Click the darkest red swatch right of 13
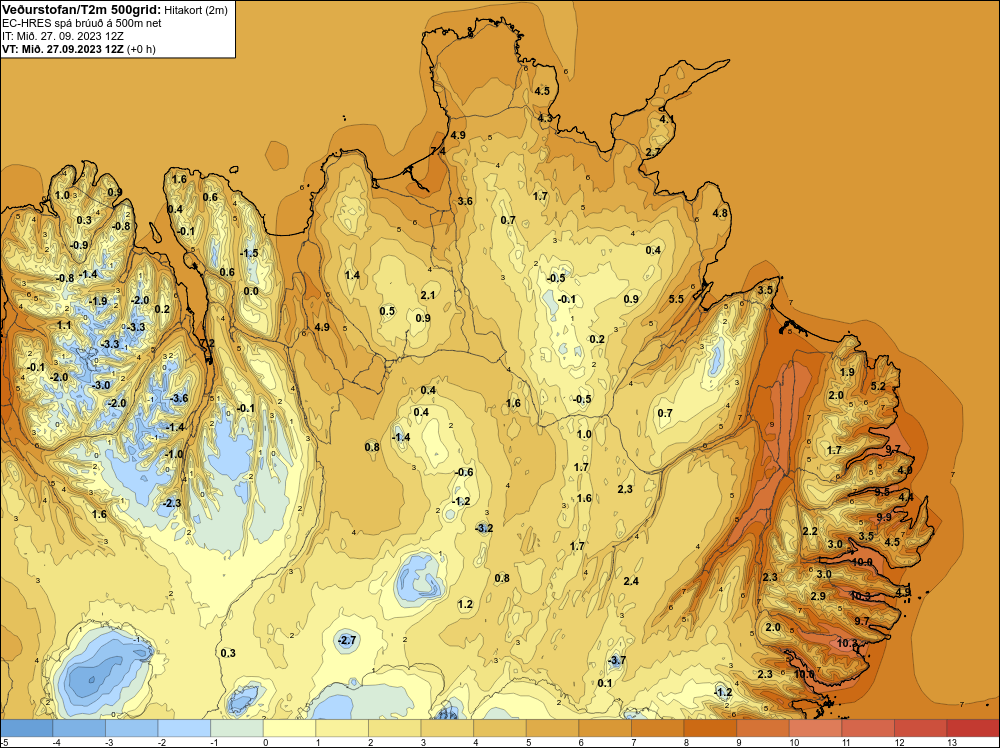 point(973,728)
